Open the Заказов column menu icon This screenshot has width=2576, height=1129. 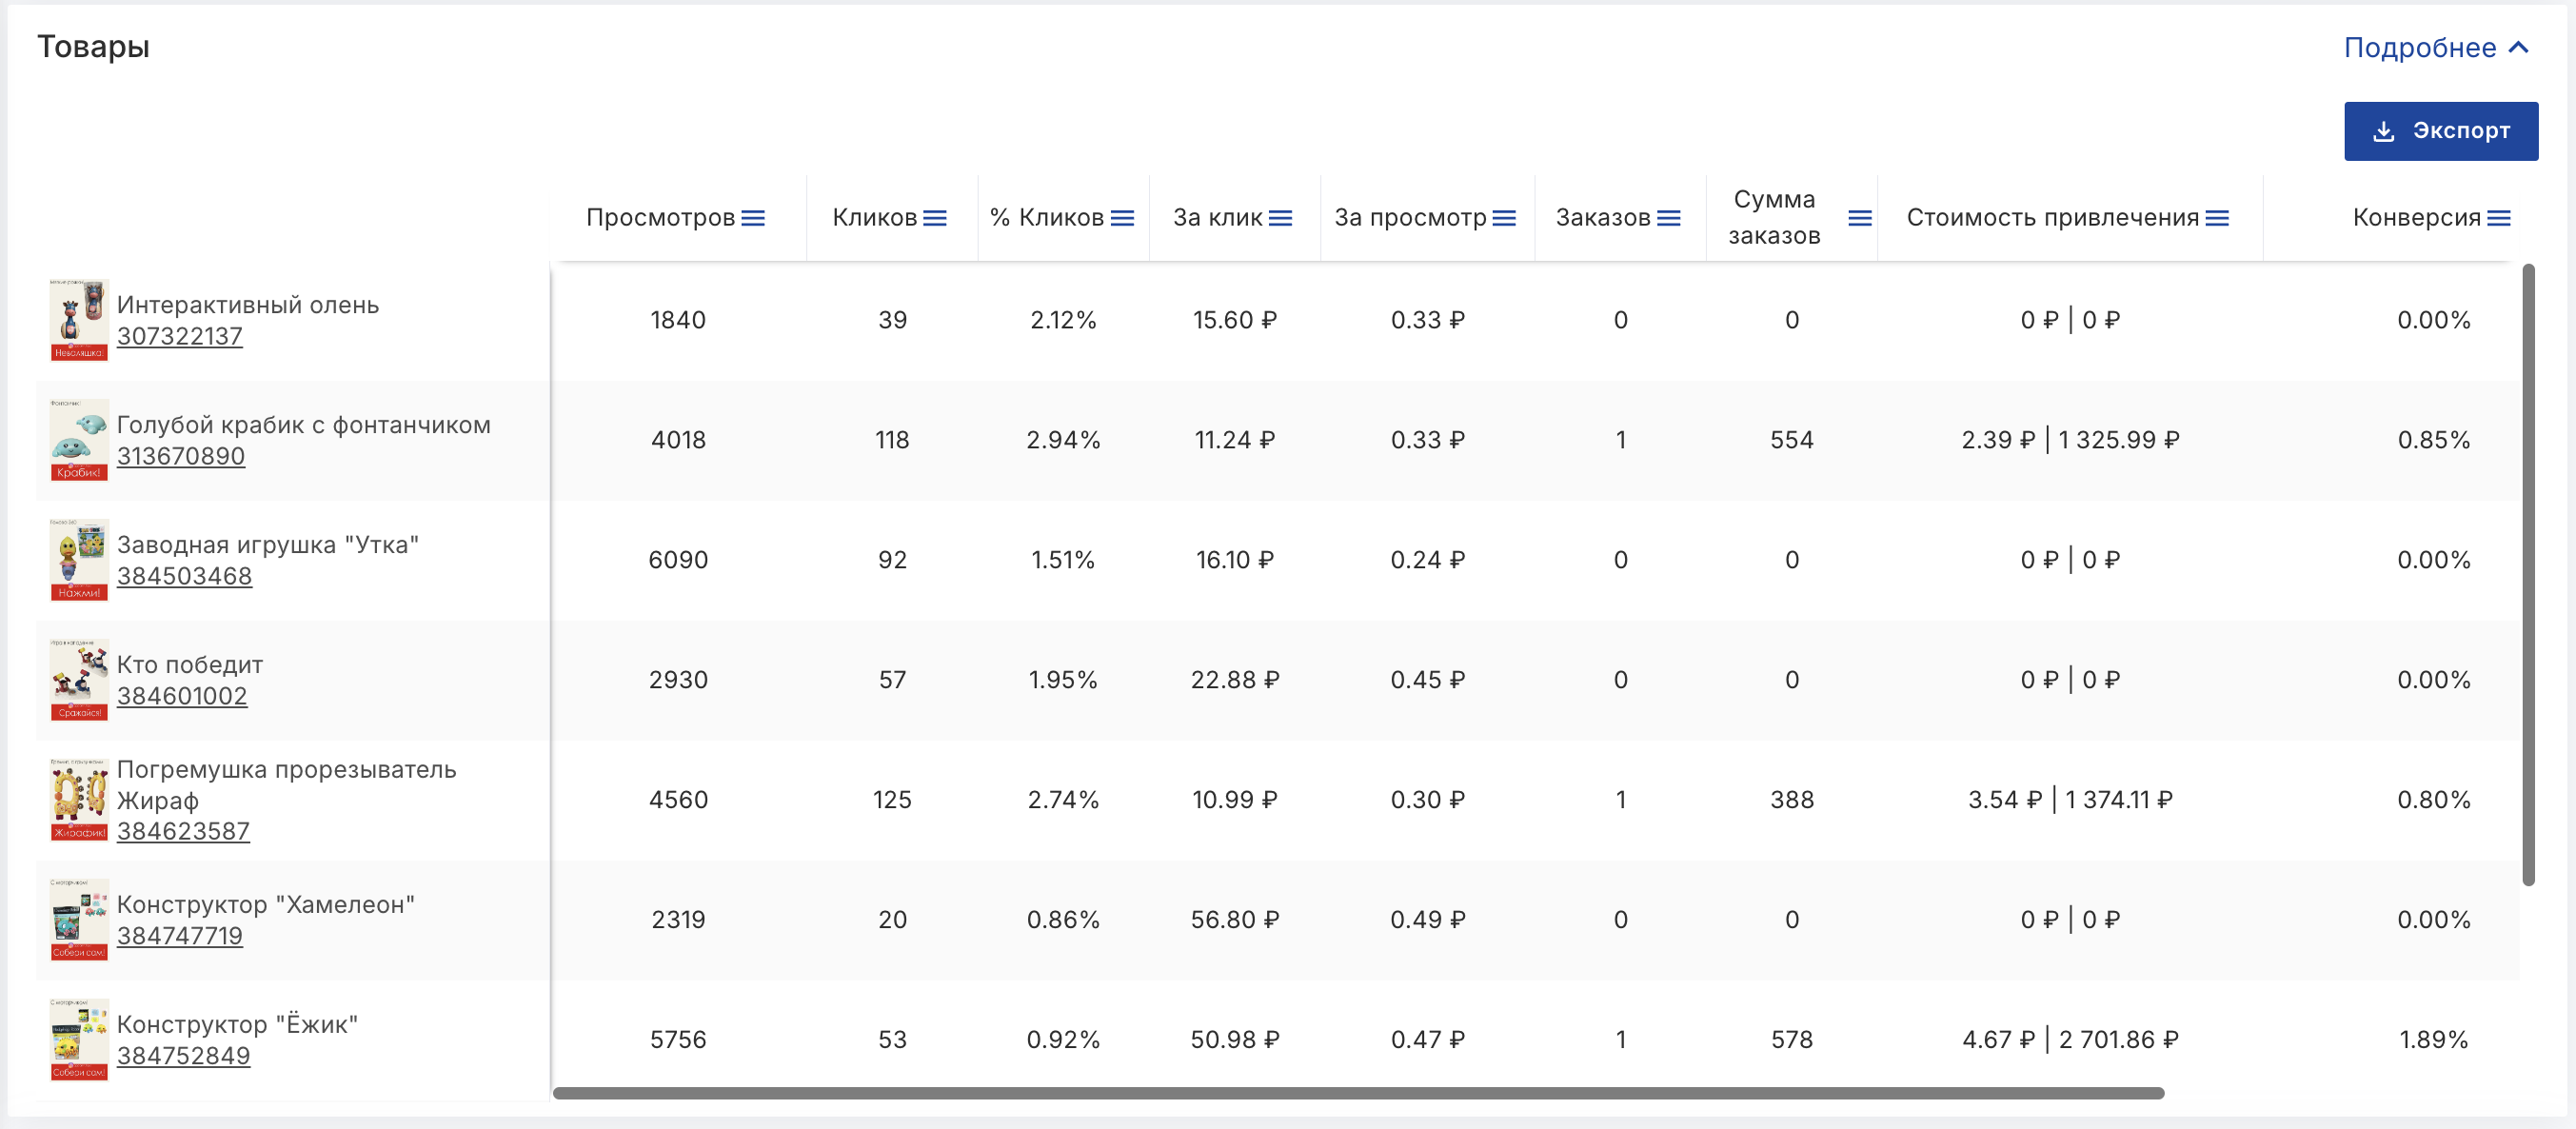[1668, 218]
